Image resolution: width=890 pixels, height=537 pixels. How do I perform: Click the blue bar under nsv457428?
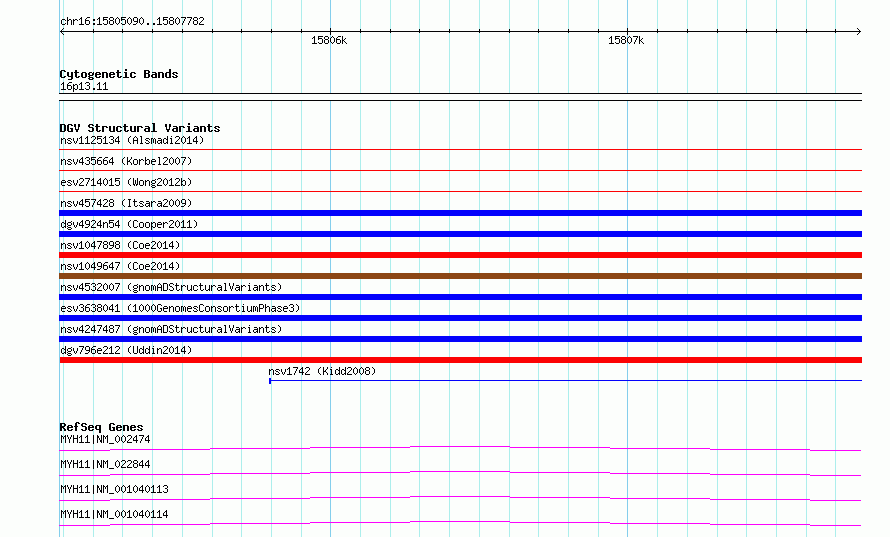pyautogui.click(x=460, y=213)
